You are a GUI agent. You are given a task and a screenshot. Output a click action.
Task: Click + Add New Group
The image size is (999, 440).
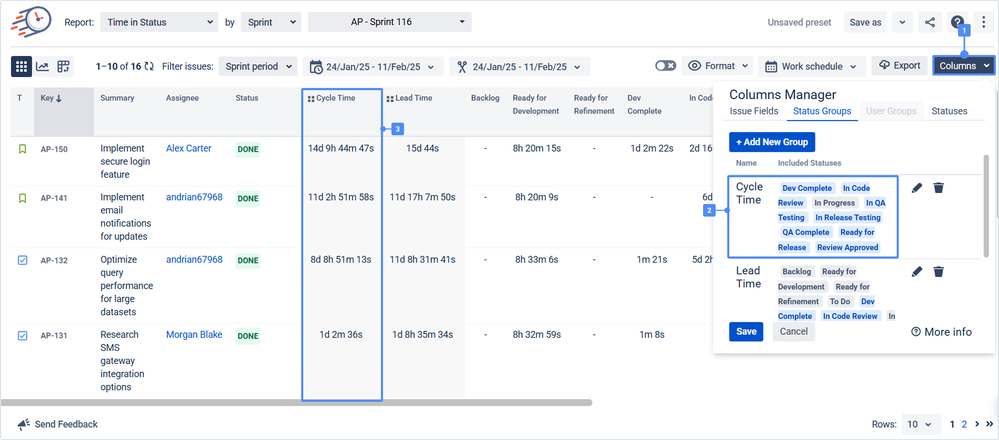[772, 141]
